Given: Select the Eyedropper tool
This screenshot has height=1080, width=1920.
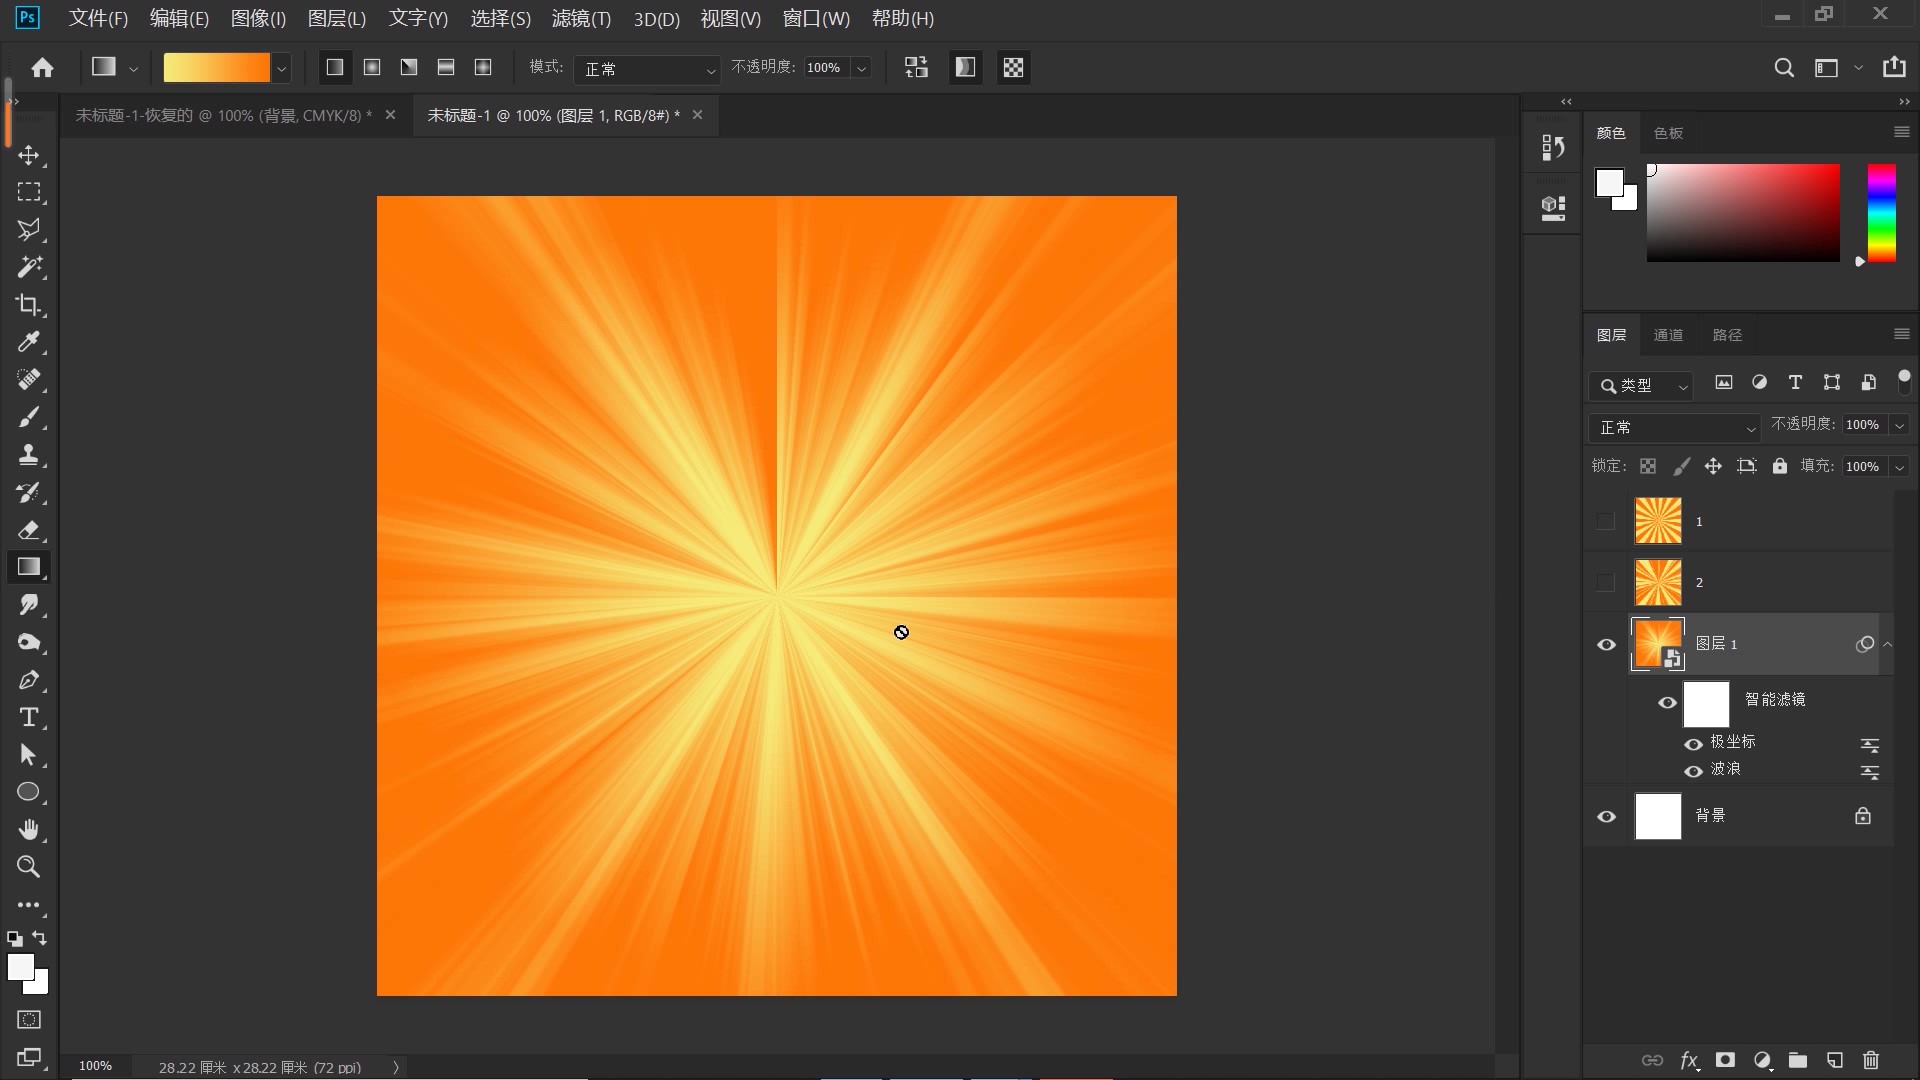Looking at the screenshot, I should 29,342.
